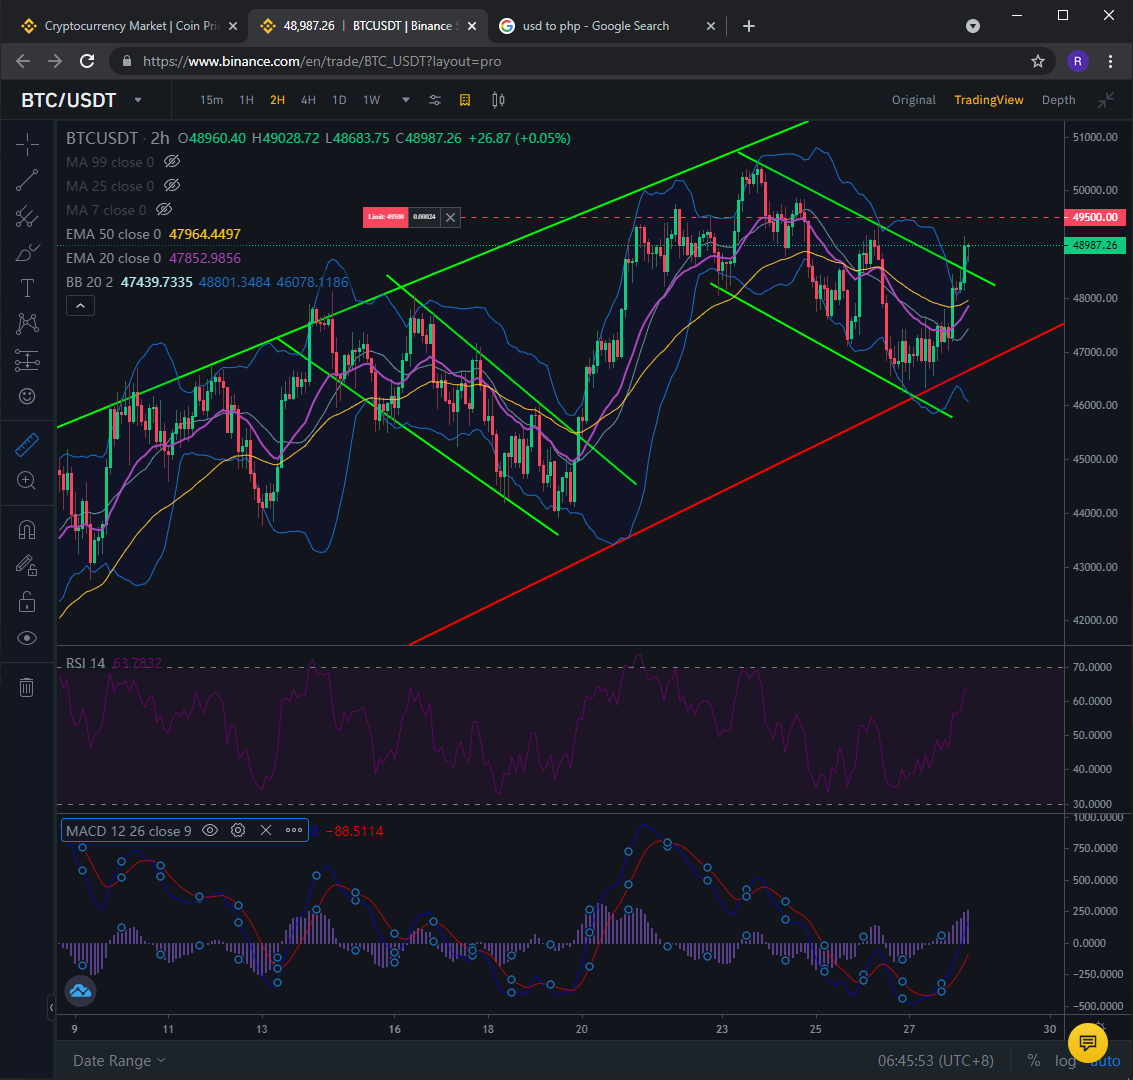Show the MA 99 indicator

pyautogui.click(x=171, y=162)
